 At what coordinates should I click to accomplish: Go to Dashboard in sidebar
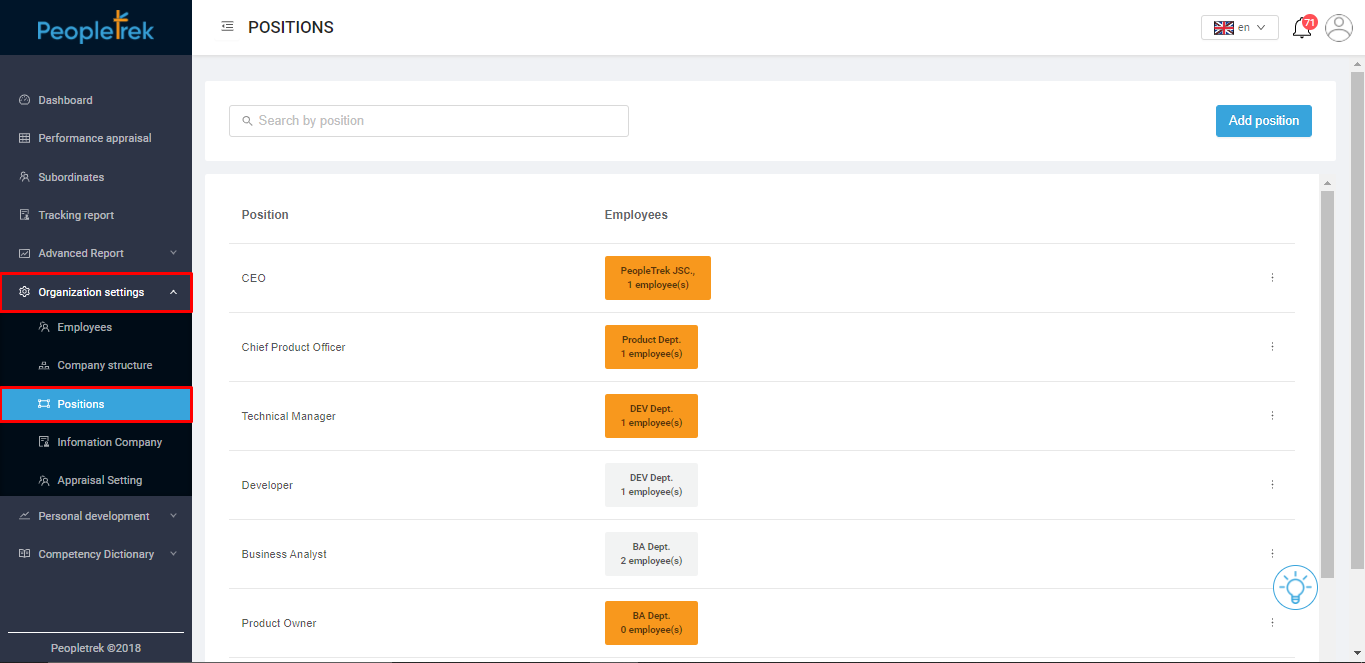point(65,100)
